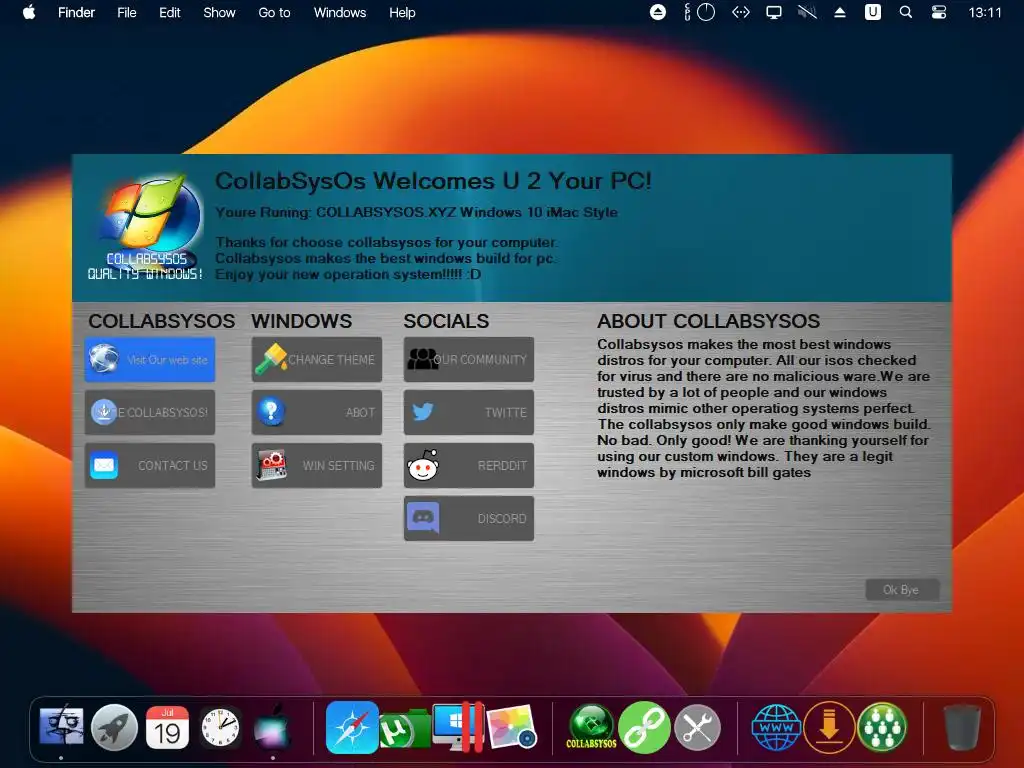The image size is (1024, 768).
Task: Click the Abot question mark button
Action: pyautogui.click(x=317, y=412)
